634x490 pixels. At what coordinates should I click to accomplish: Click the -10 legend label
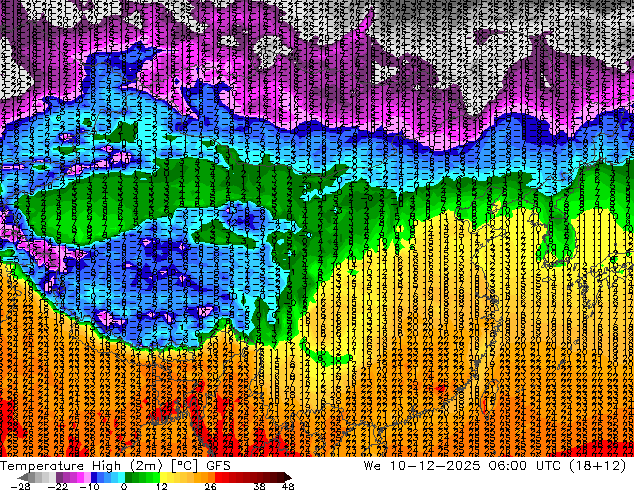89,486
